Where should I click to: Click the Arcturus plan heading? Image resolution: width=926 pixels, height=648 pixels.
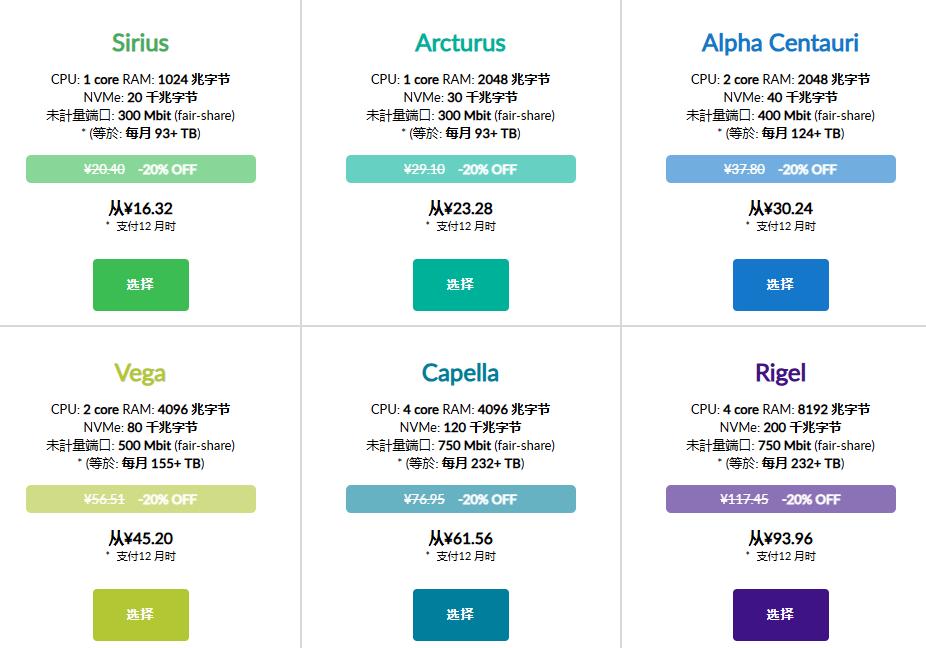click(x=460, y=43)
